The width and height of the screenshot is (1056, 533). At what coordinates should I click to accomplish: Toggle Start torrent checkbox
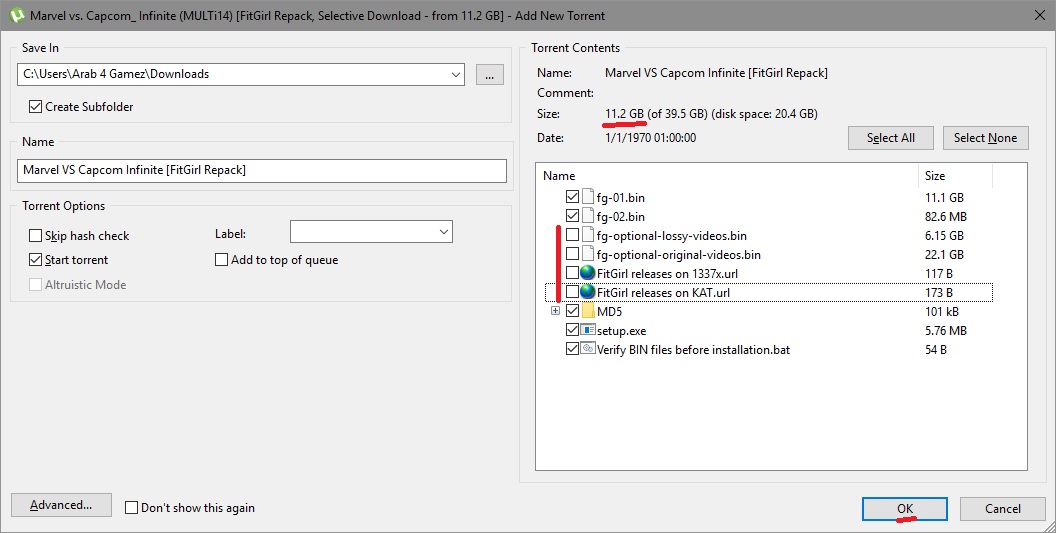tap(36, 259)
